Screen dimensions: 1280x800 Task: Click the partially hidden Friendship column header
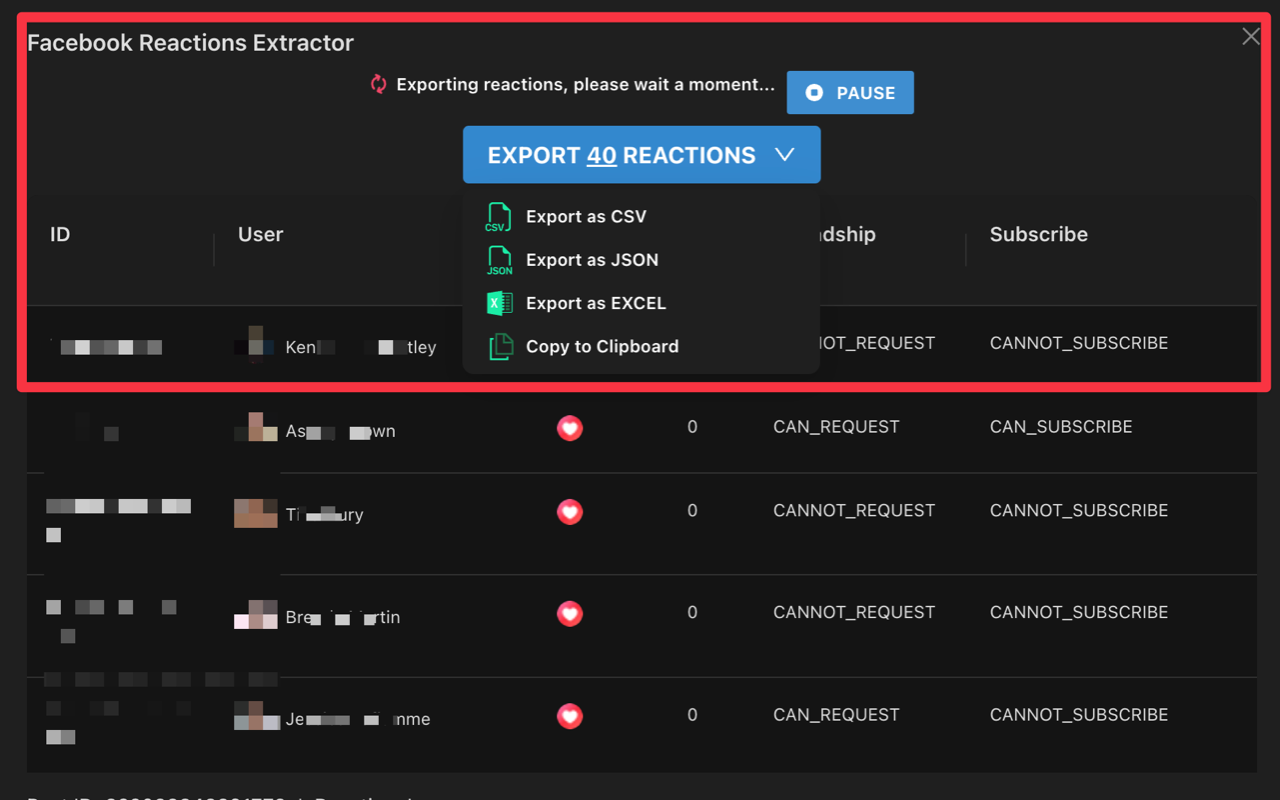point(848,235)
